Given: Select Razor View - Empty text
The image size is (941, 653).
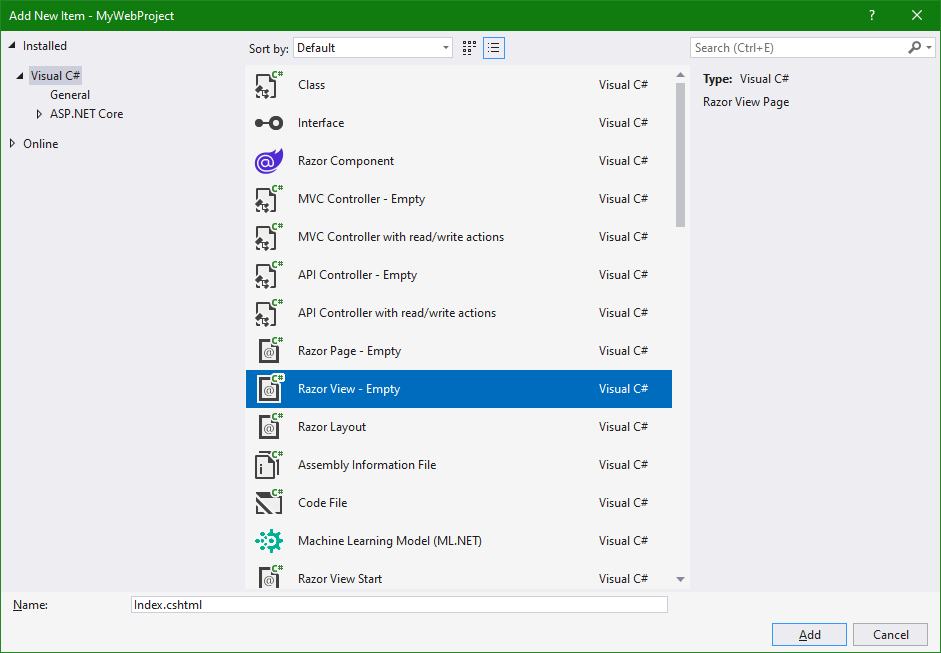Looking at the screenshot, I should tap(349, 389).
